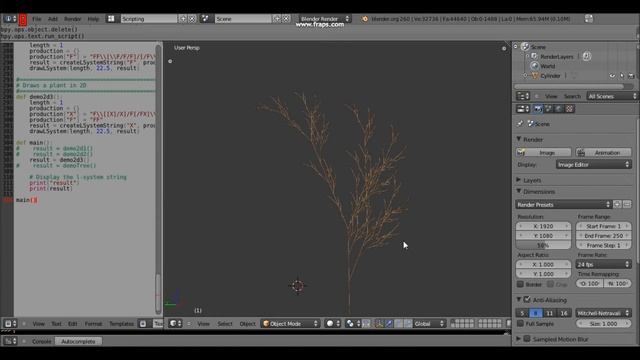Open pivot point selector in viewport header
Viewport: 640px width, 360px height.
(x=353, y=324)
